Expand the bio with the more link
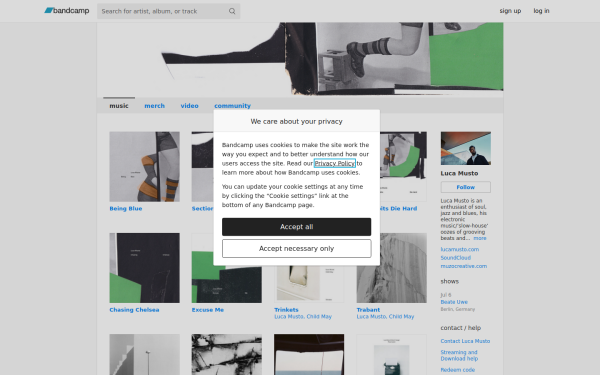The image size is (600, 375). [480, 238]
